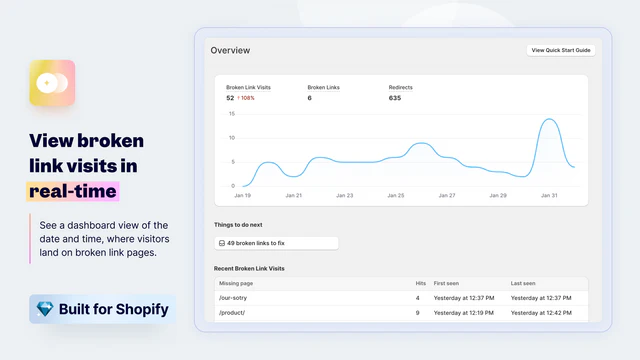Click the Jan 25 label on chart axis
Screen dimensions: 640x360
pyautogui.click(x=396, y=196)
